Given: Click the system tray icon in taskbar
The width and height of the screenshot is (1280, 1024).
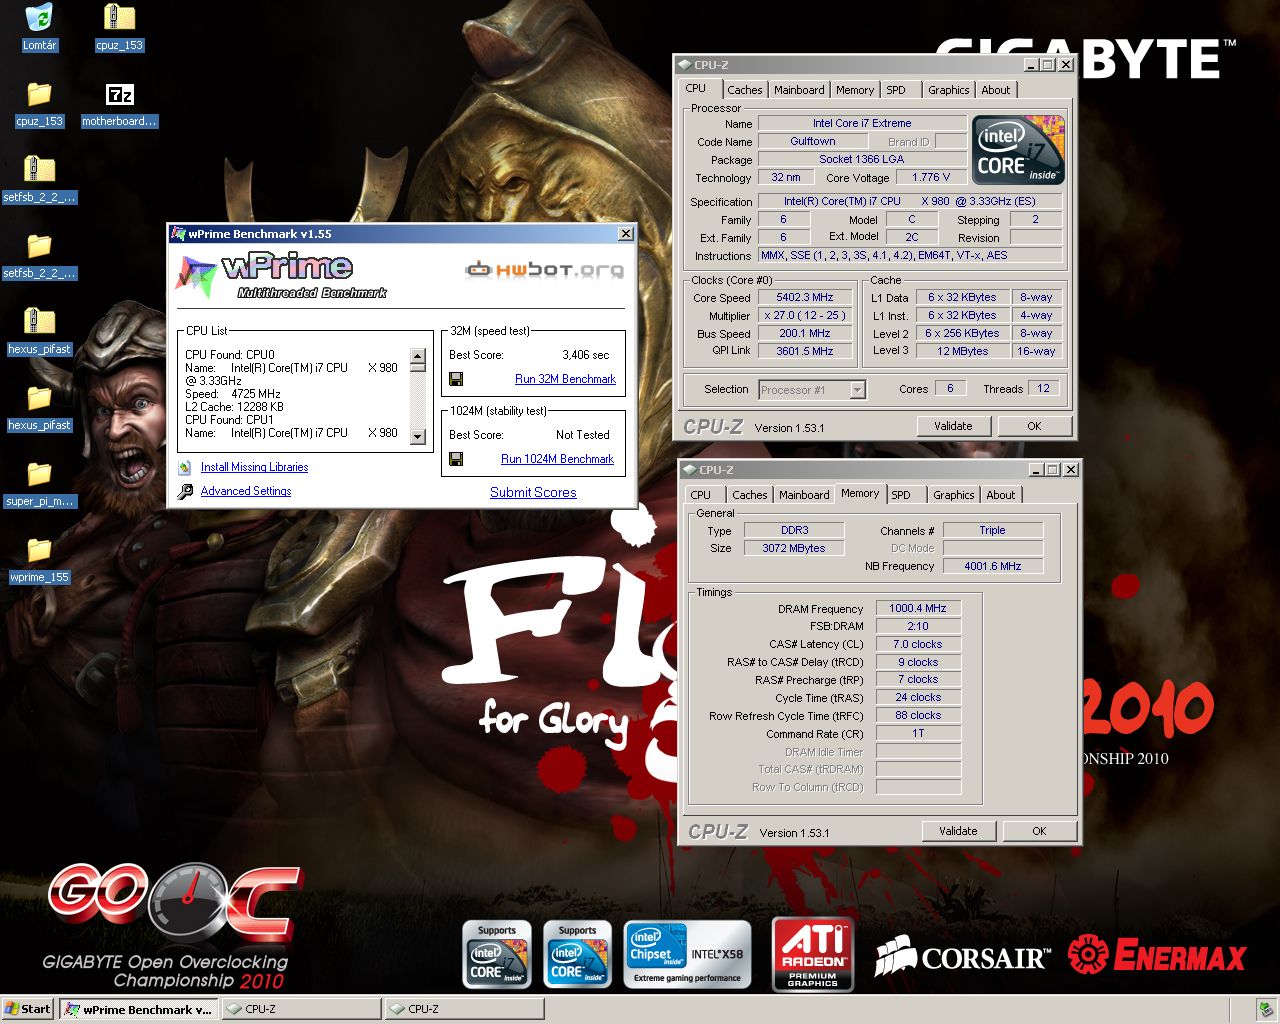Looking at the screenshot, I should click(1266, 1009).
